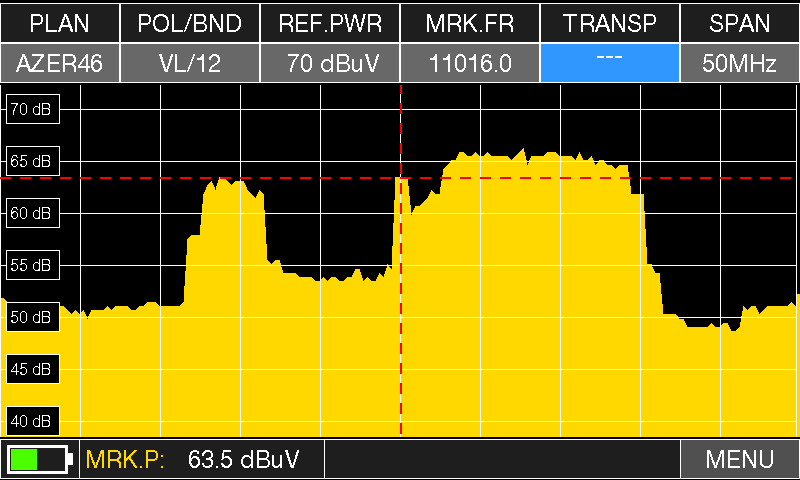The width and height of the screenshot is (800, 480).
Task: Click the red dashed horizontal level line
Action: click(x=398, y=178)
